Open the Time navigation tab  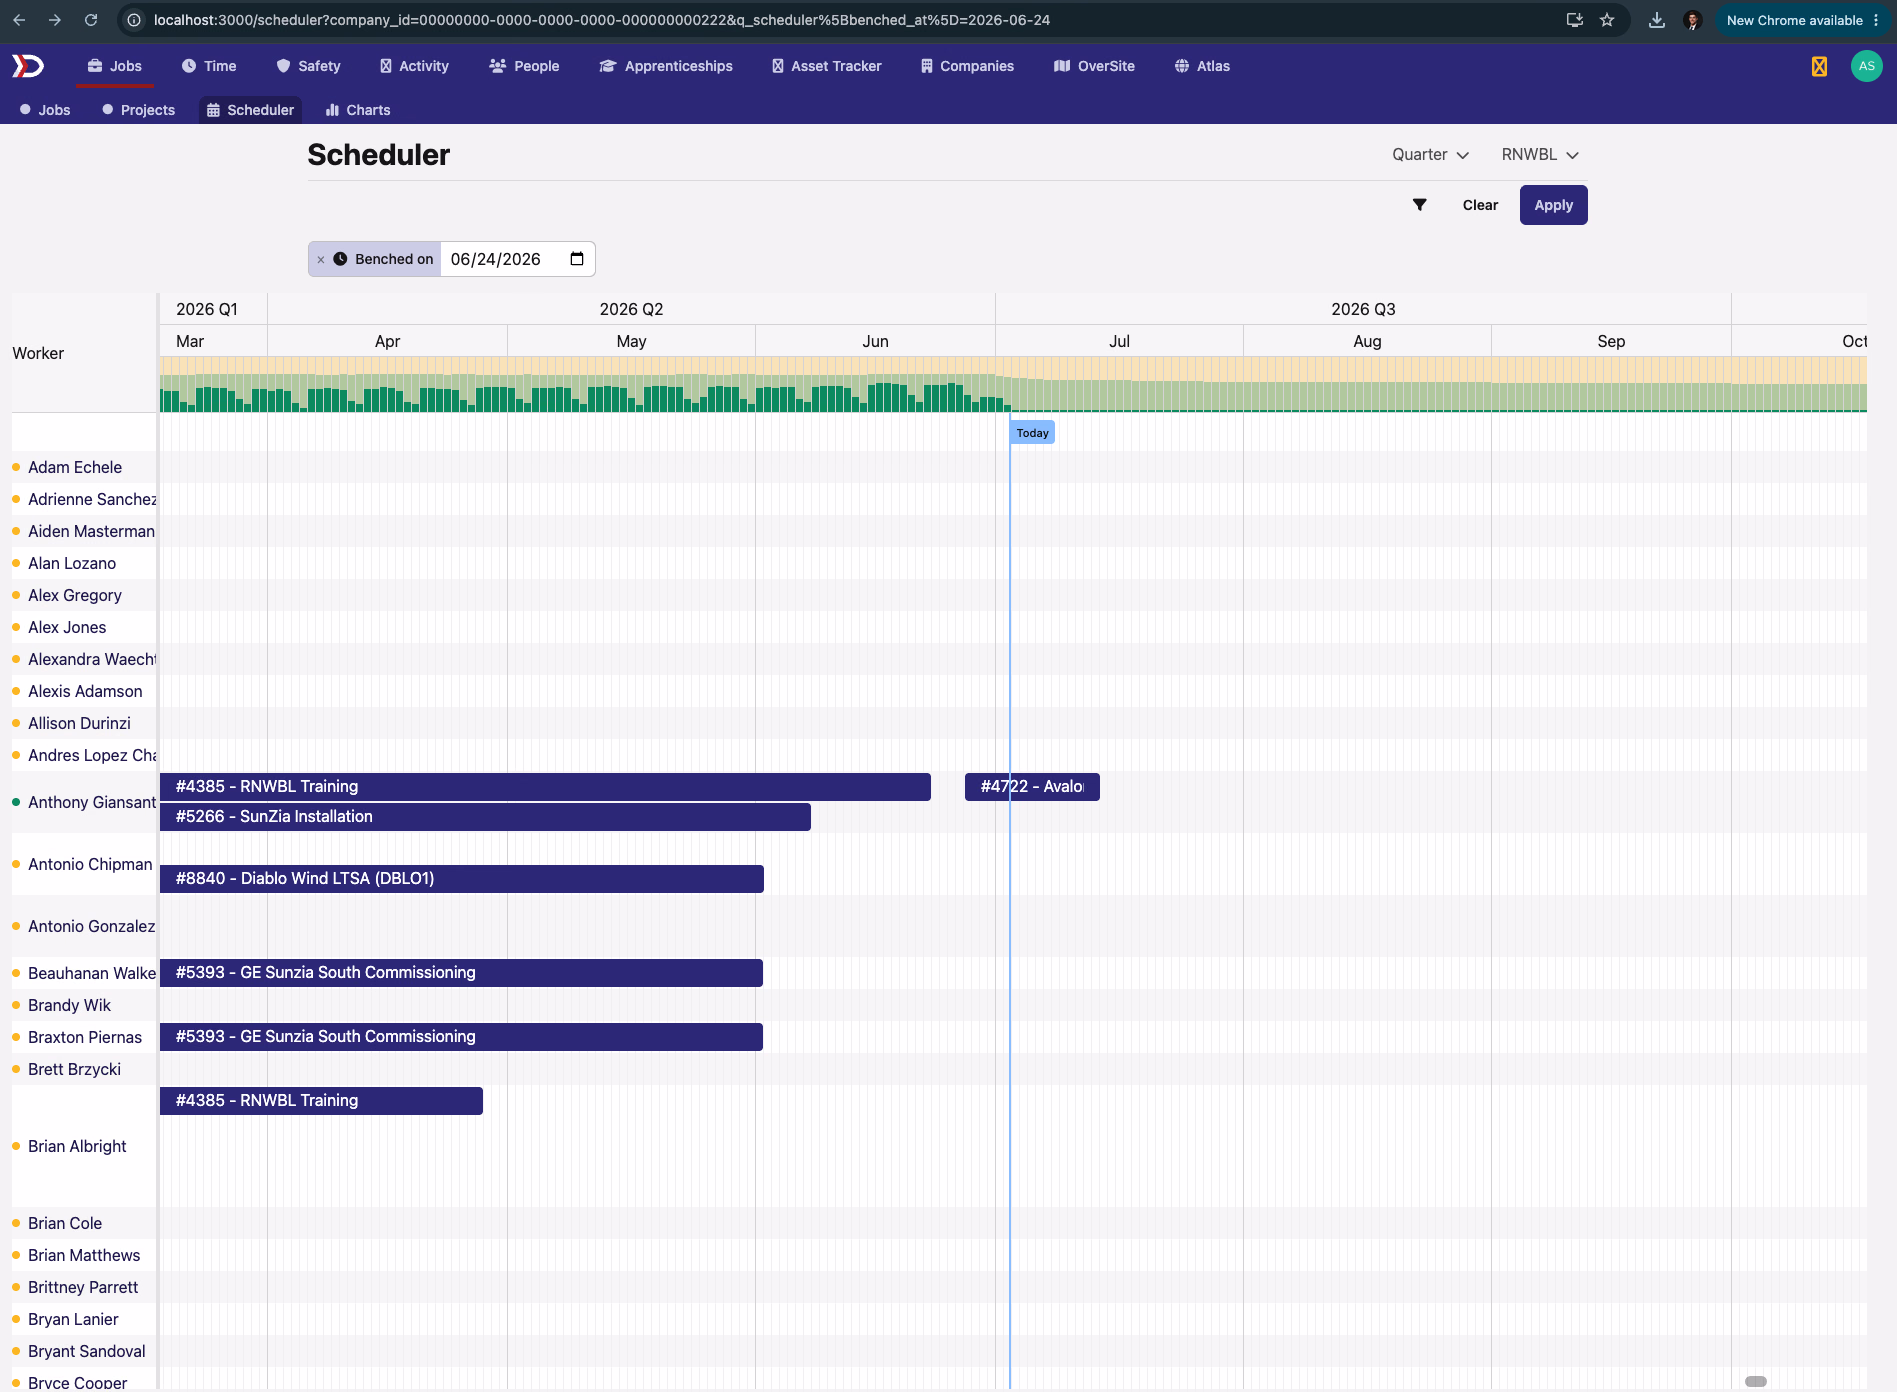point(209,66)
